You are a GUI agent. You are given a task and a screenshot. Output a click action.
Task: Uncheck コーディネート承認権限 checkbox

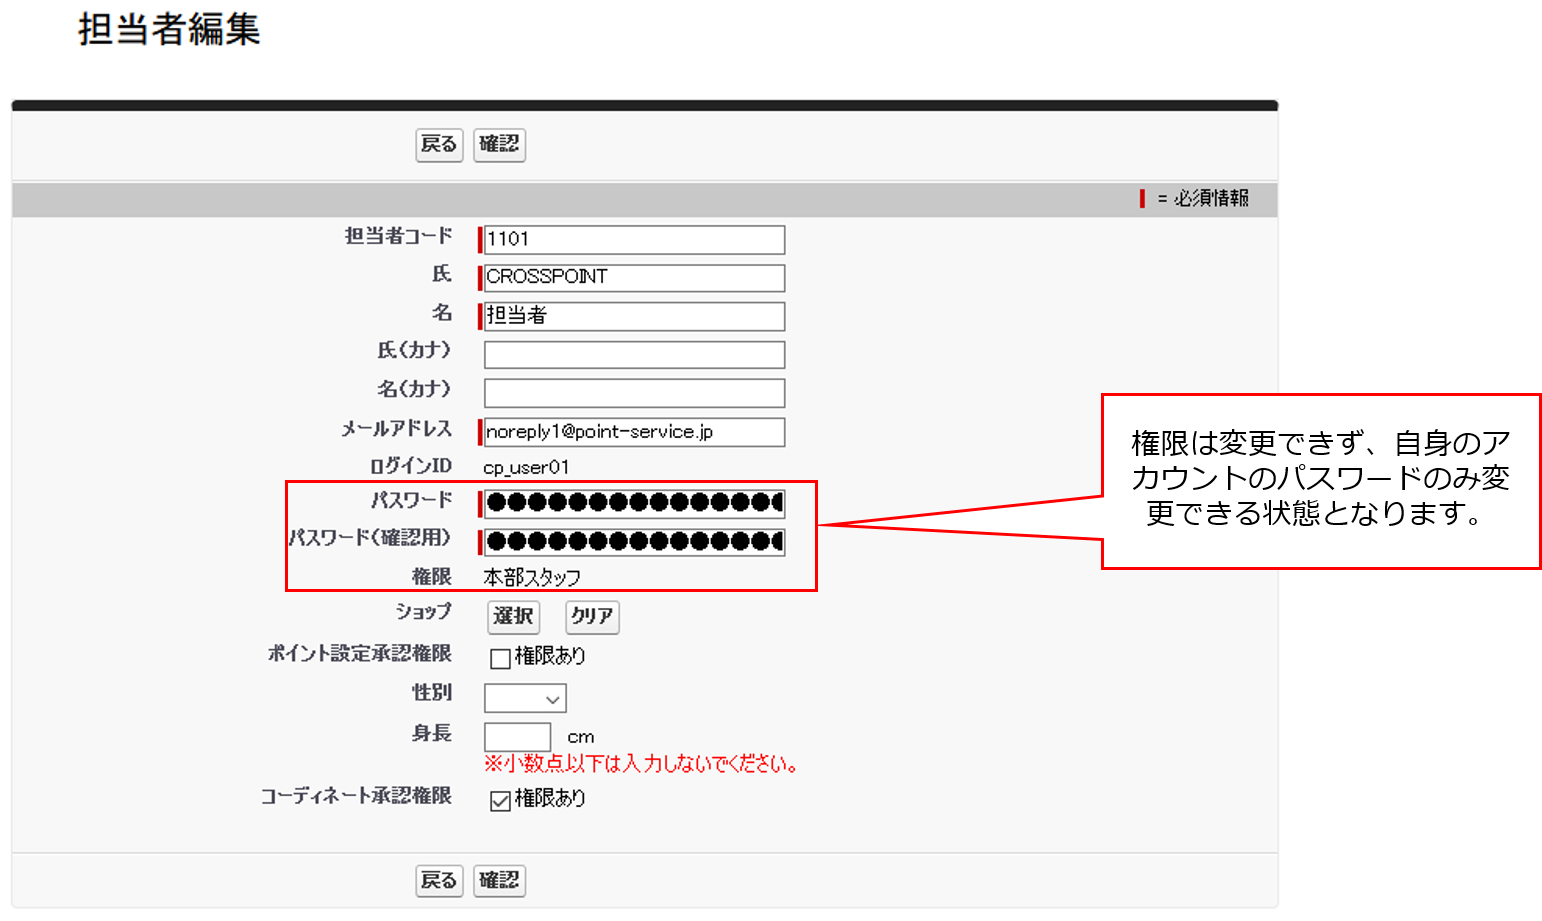(x=500, y=801)
